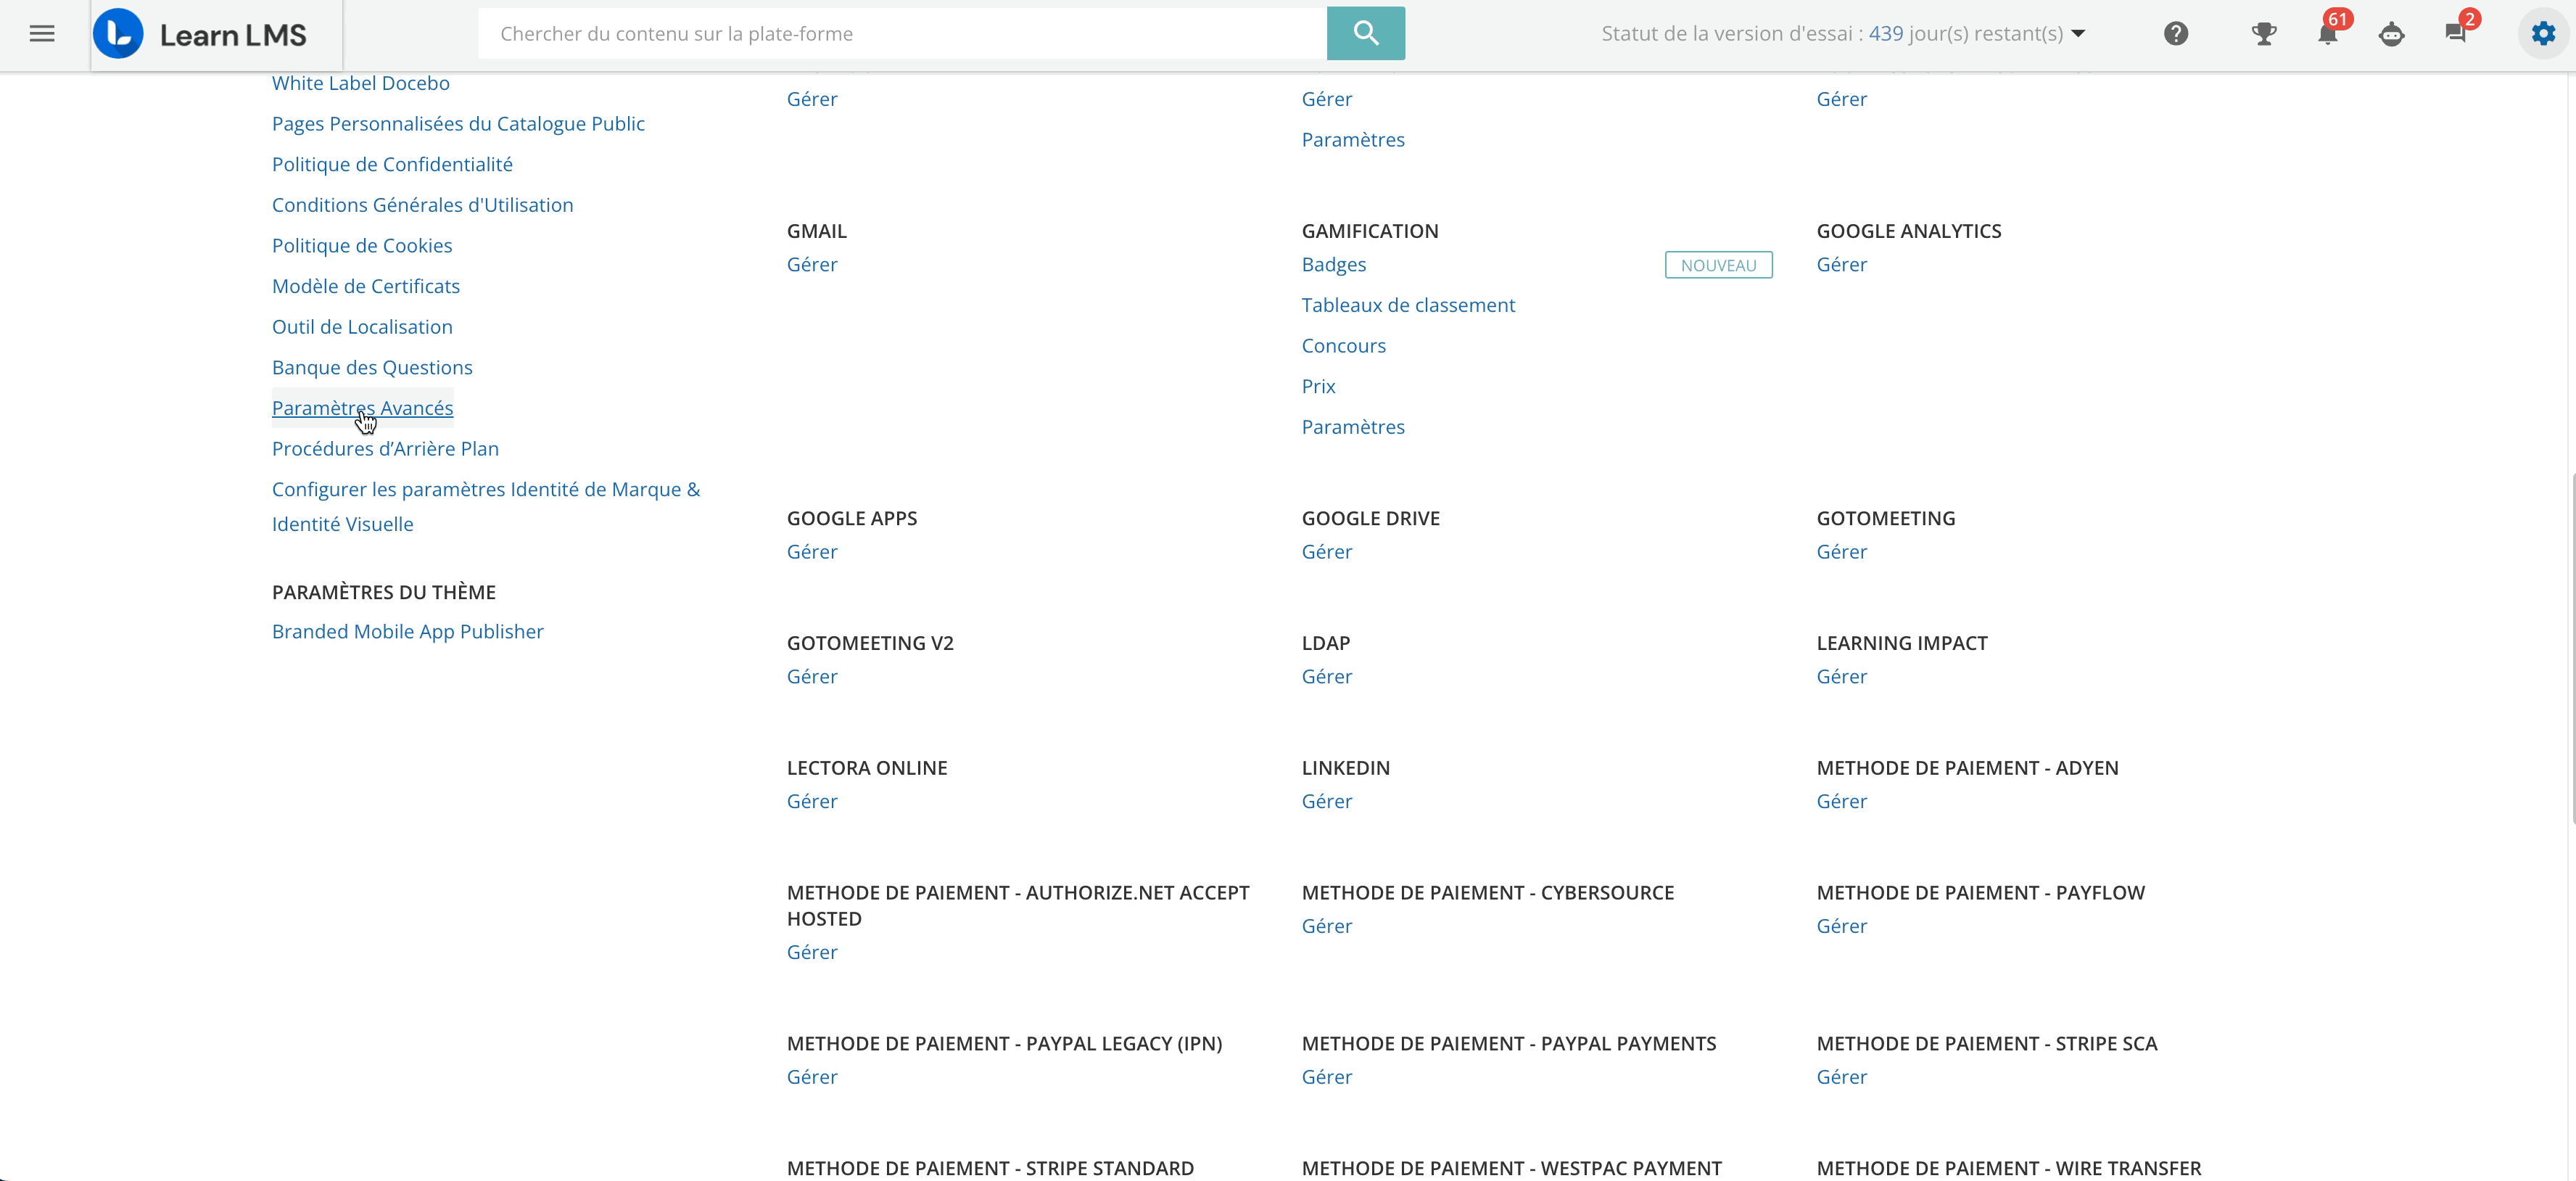Click the GAMIFICATION section heading
The image size is (2576, 1181).
click(1370, 232)
